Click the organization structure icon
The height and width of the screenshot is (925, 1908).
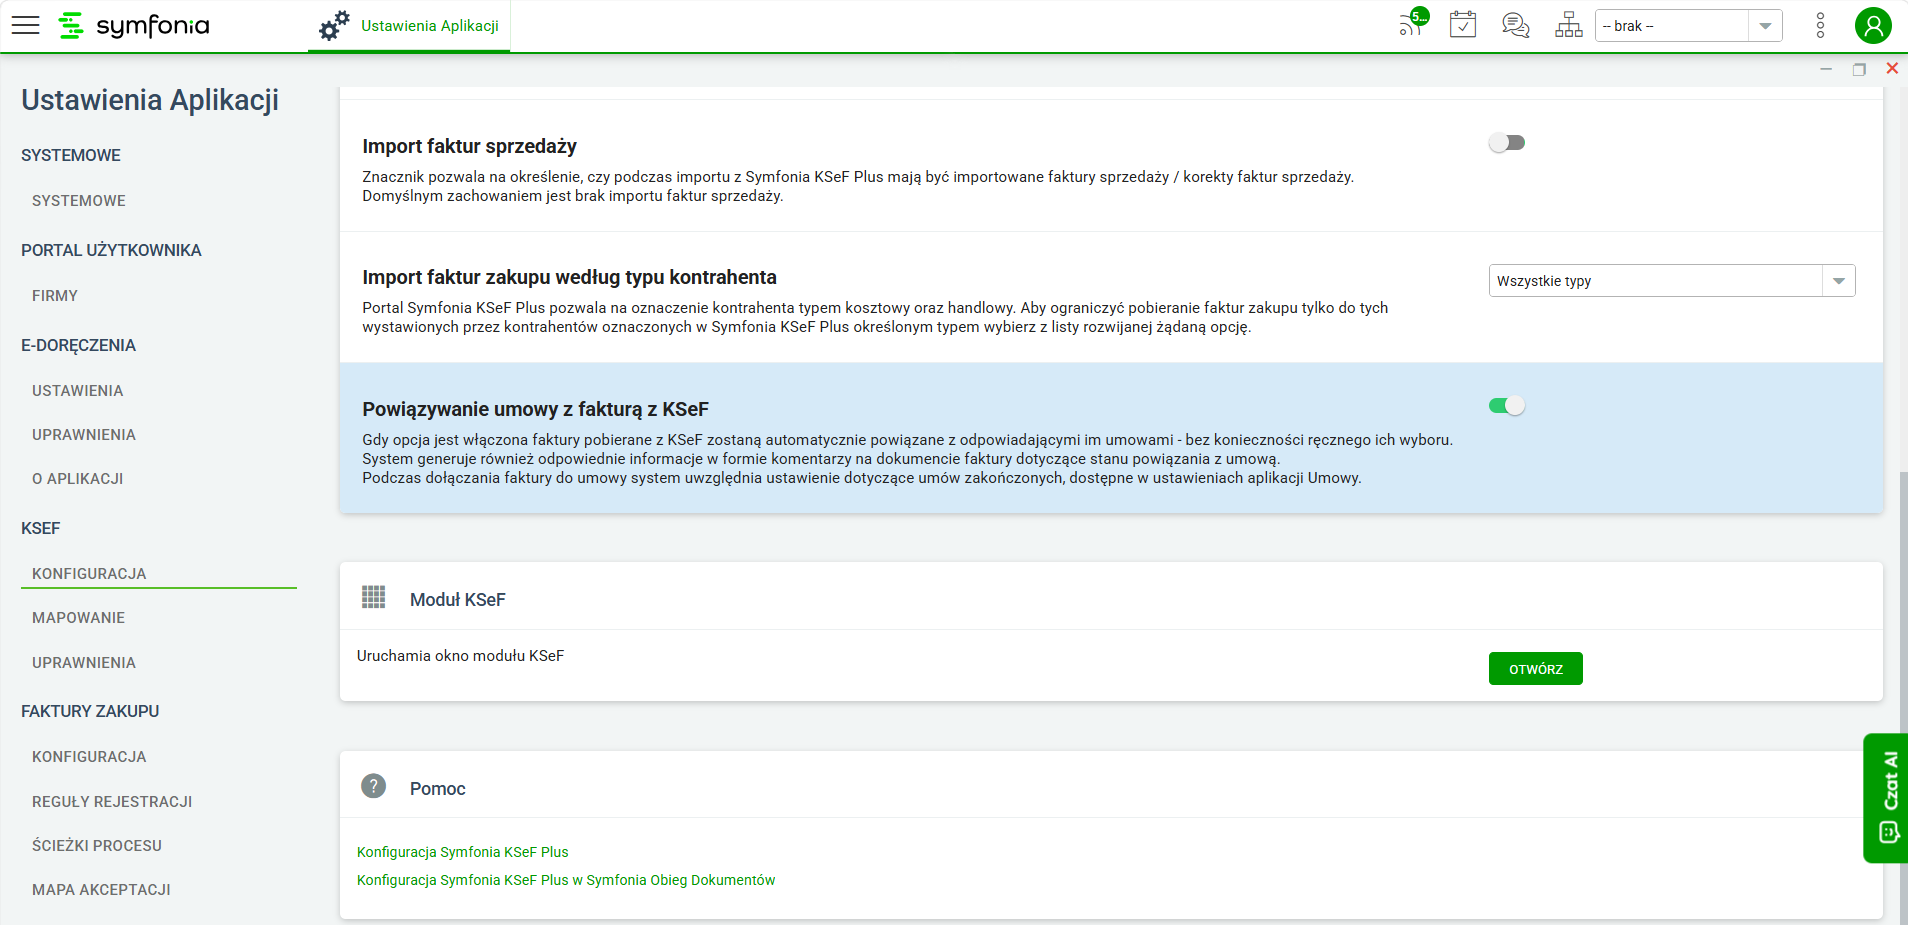tap(1568, 25)
